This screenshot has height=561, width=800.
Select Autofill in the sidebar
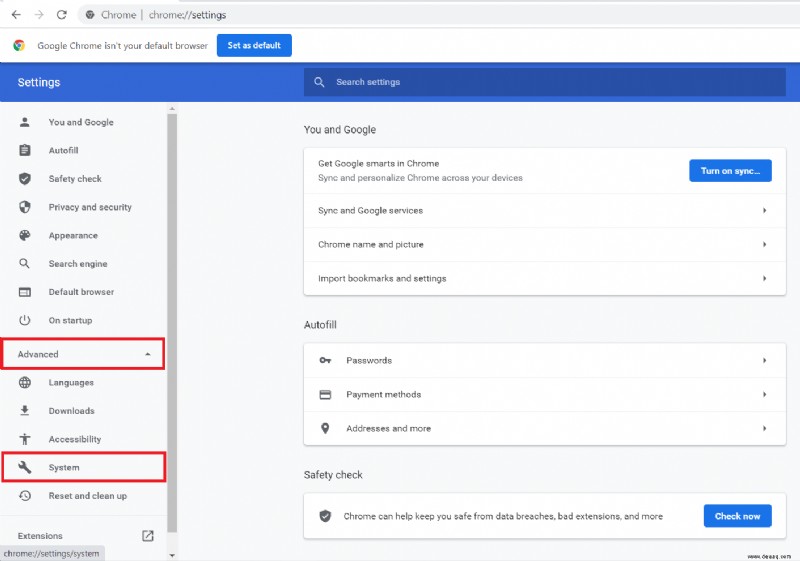click(63, 150)
